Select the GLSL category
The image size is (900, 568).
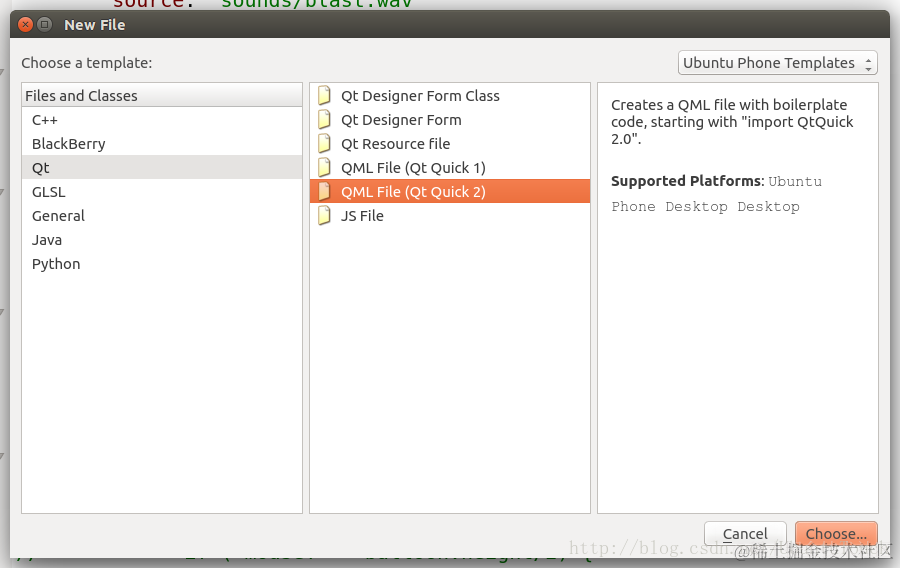click(162, 192)
